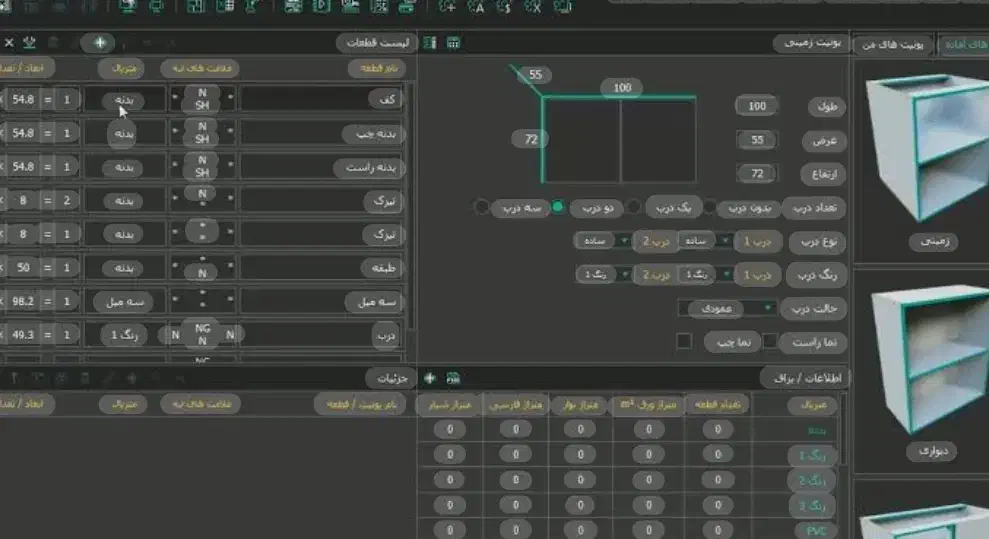The width and height of the screenshot is (989, 539).
Task: Click the column layout icon beside لیست قطعات
Action: (x=431, y=43)
